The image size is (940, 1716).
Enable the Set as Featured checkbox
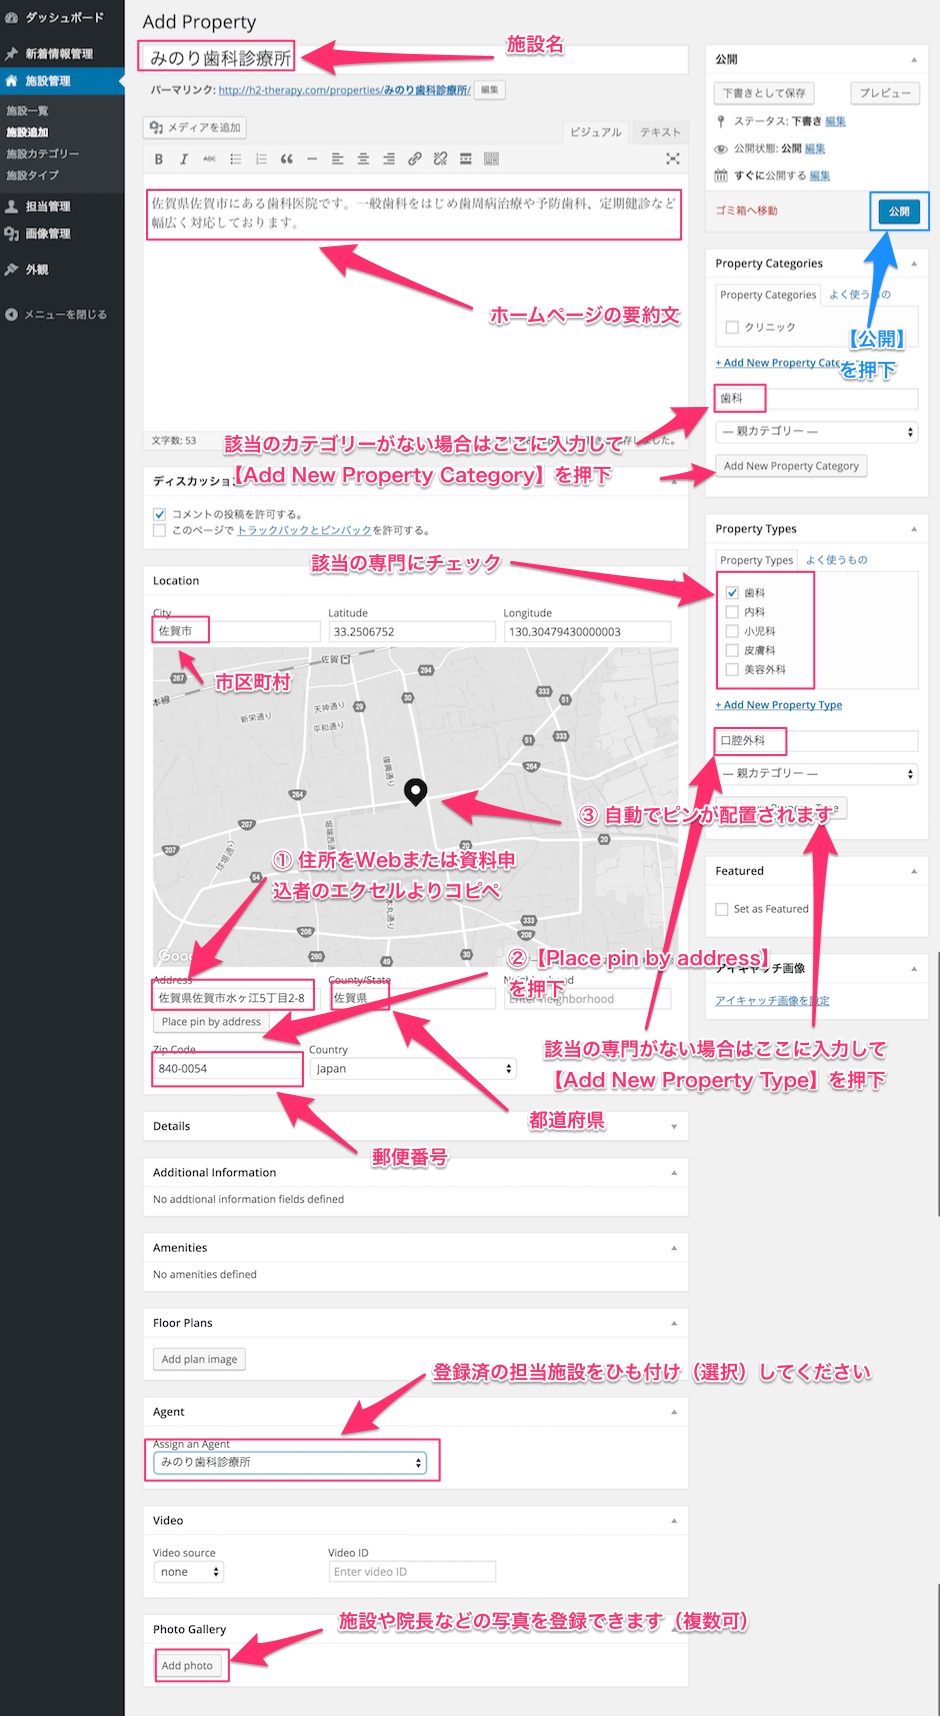[x=722, y=909]
